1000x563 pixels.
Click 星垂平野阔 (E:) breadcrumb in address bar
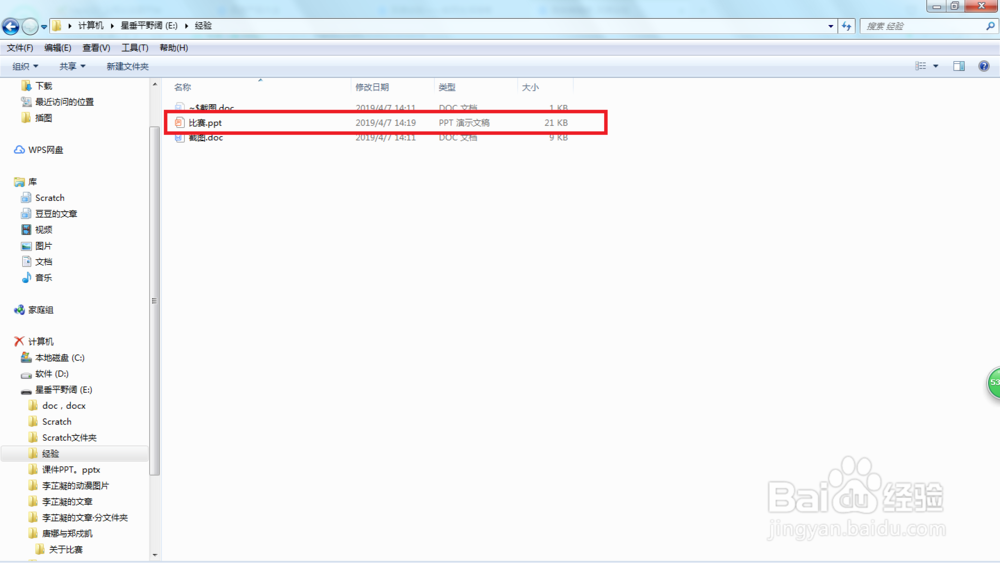point(149,26)
